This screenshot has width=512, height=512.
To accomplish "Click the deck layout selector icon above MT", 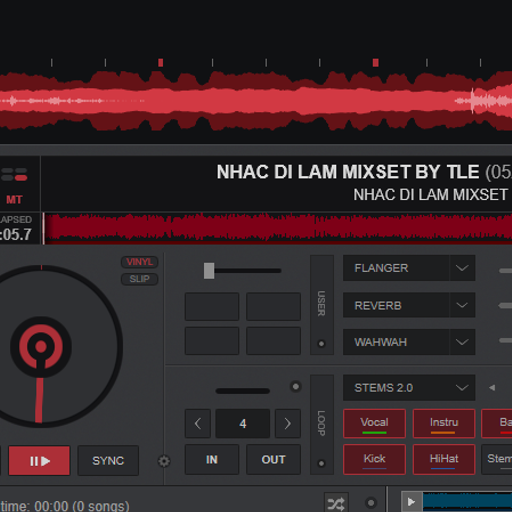I will [14, 174].
